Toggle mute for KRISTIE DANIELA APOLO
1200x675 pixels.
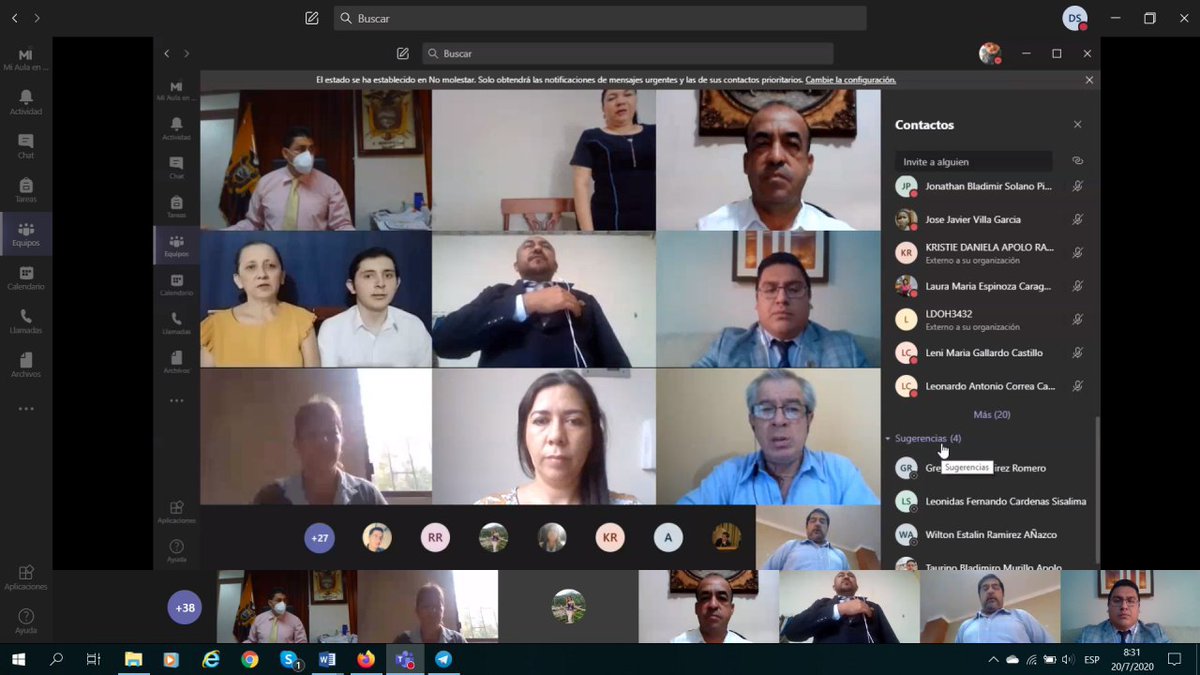[x=1077, y=253]
